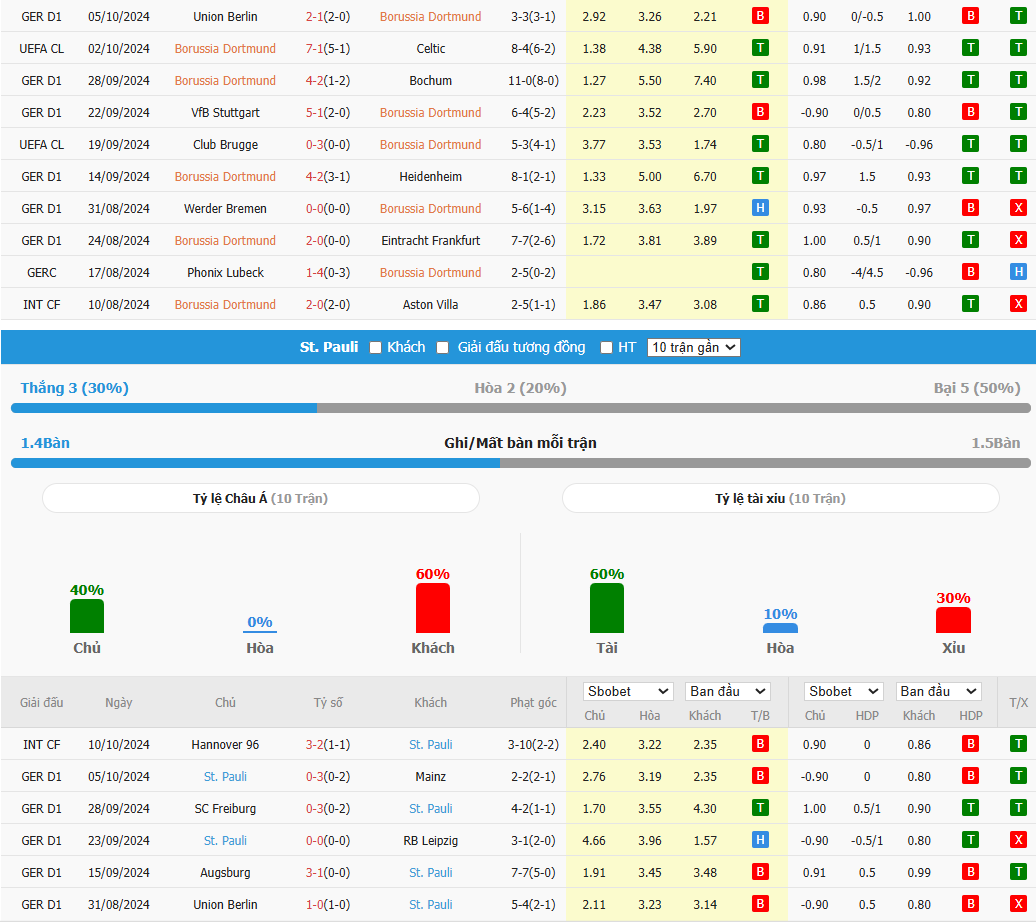
Task: Click green T badge in RB Leipzig row
Action: [x=971, y=841]
